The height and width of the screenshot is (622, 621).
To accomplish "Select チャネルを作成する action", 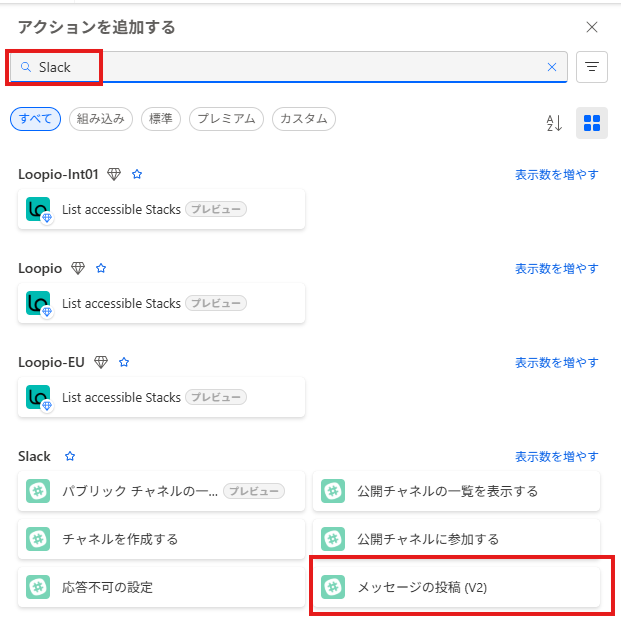I will (x=161, y=539).
